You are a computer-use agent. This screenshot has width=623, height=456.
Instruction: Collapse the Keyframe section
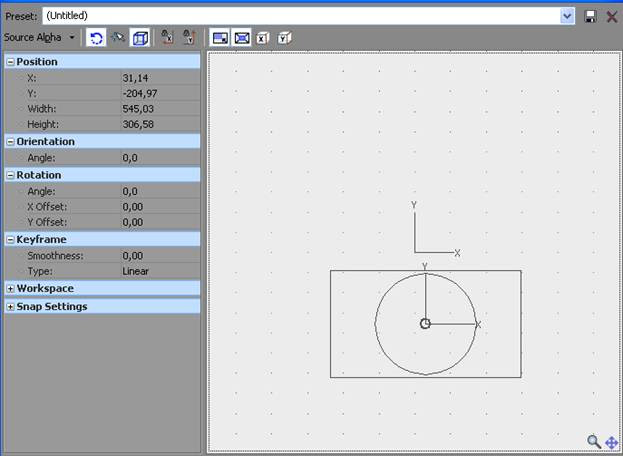pyautogui.click(x=11, y=240)
